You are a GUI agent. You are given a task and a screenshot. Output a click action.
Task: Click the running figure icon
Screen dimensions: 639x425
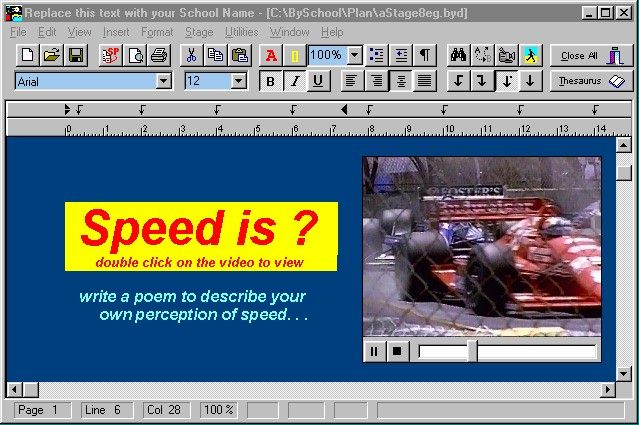pos(531,55)
